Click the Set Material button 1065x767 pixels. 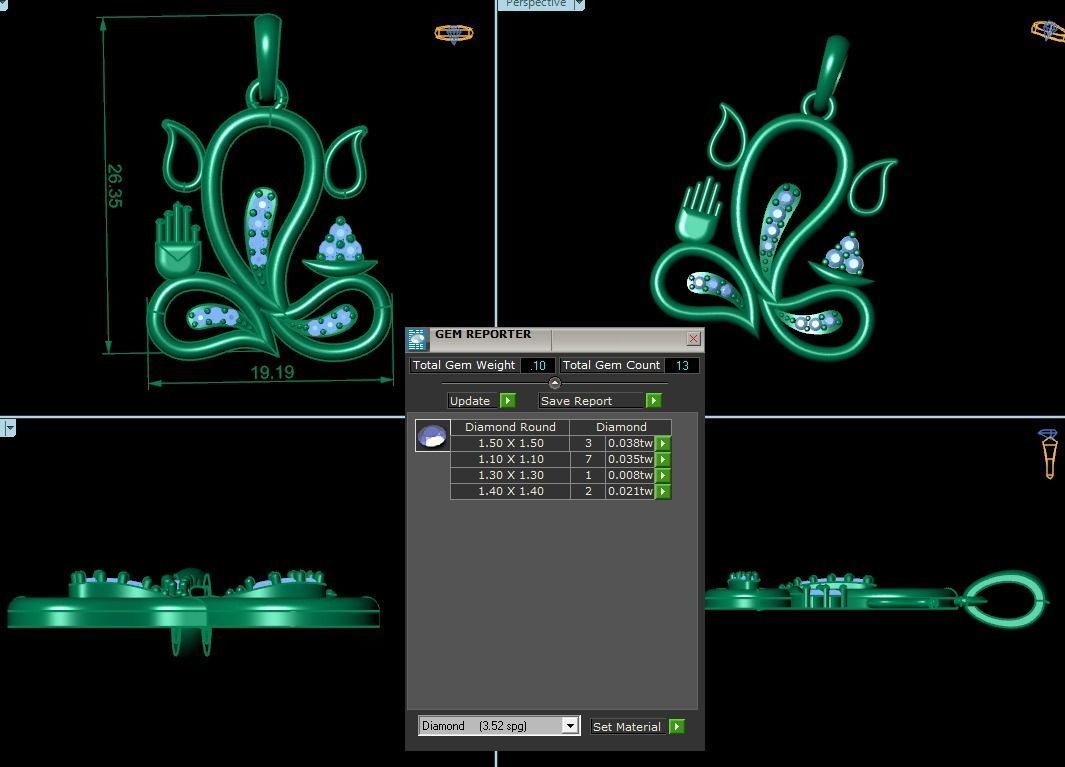[626, 727]
